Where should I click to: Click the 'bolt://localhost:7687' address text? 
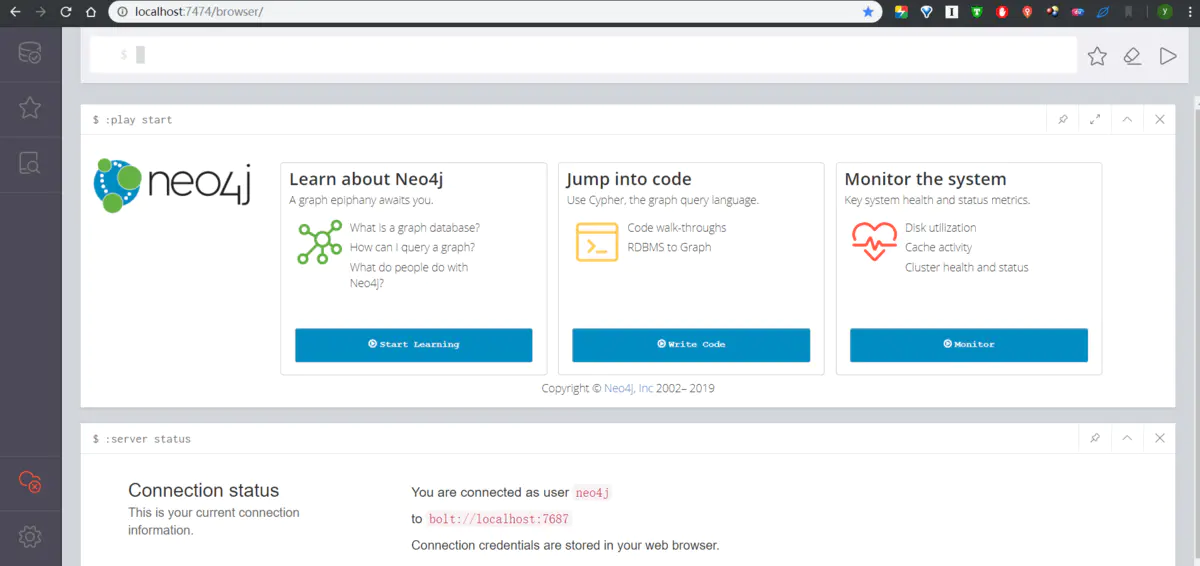click(x=498, y=519)
